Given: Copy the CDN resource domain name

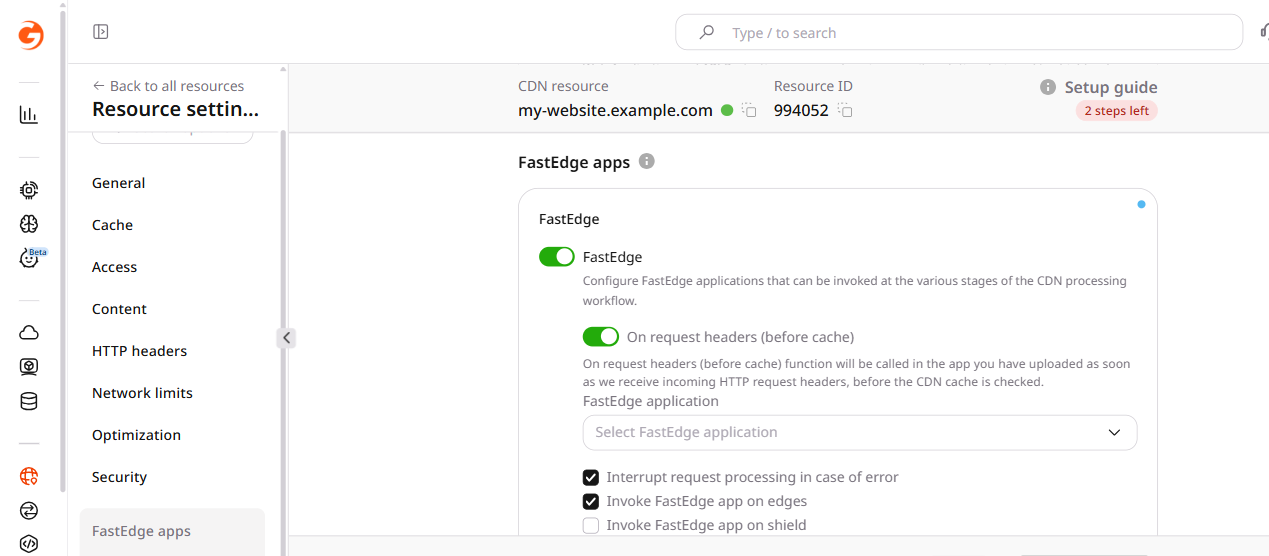Looking at the screenshot, I should (x=749, y=110).
